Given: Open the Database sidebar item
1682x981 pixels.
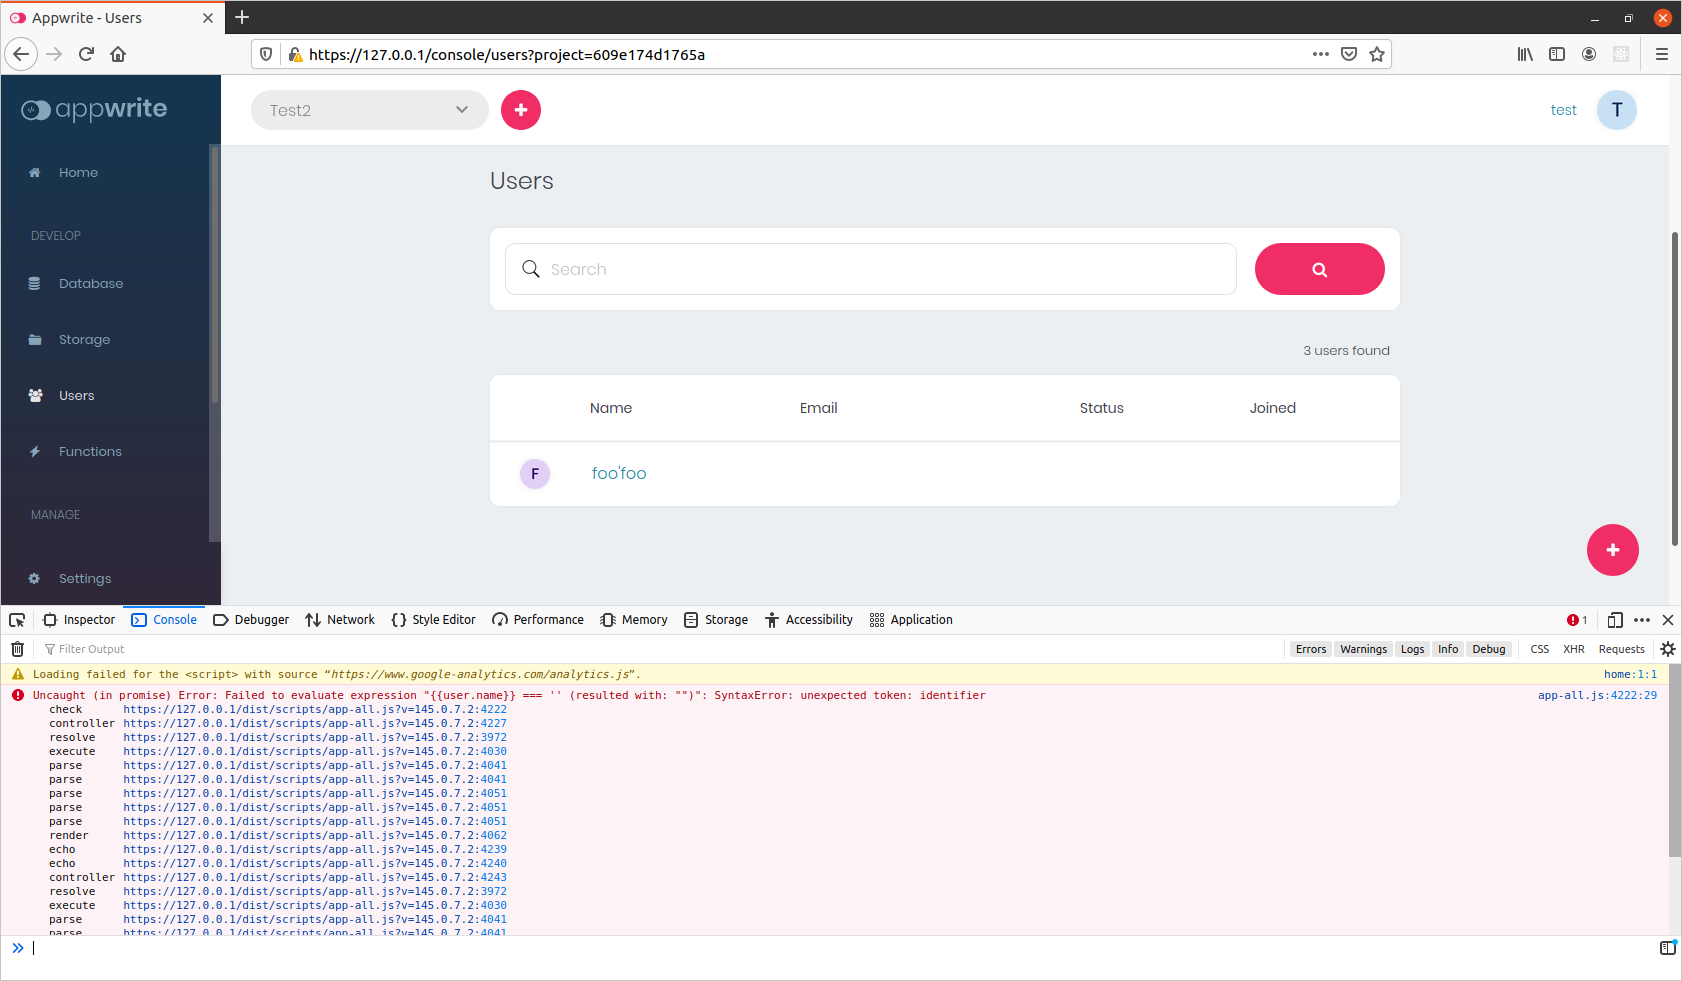Looking at the screenshot, I should (x=91, y=284).
